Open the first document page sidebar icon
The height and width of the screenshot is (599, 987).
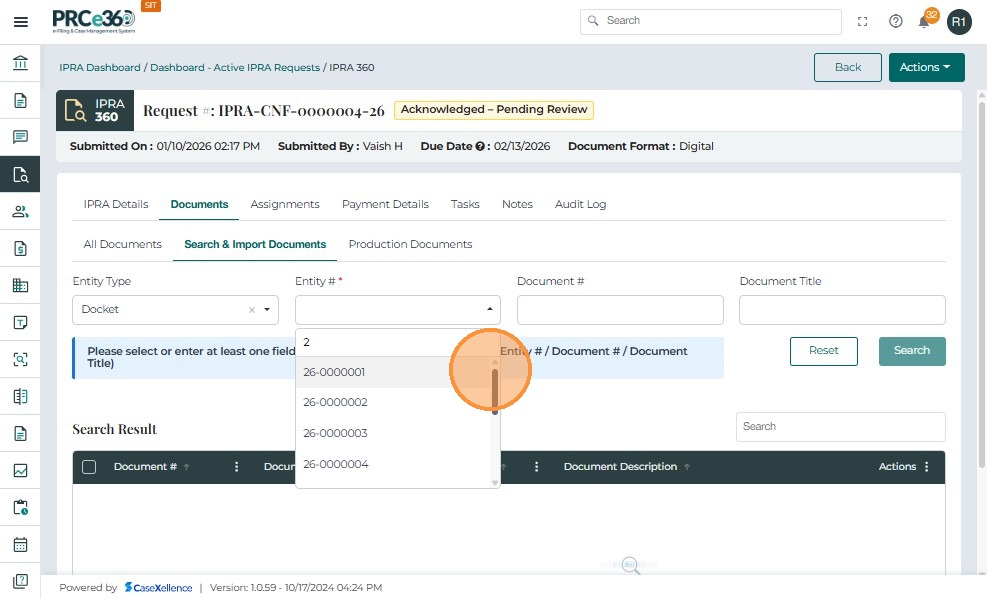click(20, 100)
